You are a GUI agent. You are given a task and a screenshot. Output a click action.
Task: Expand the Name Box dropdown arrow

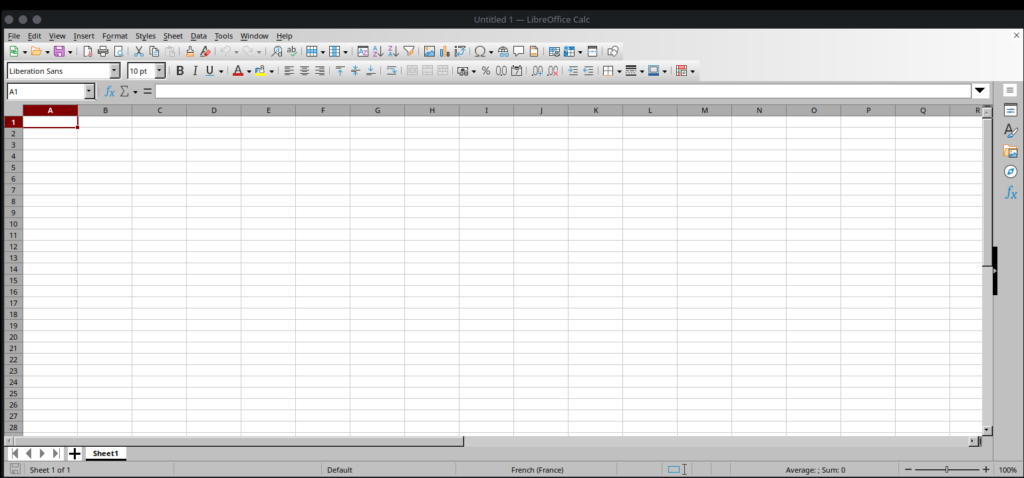point(89,91)
